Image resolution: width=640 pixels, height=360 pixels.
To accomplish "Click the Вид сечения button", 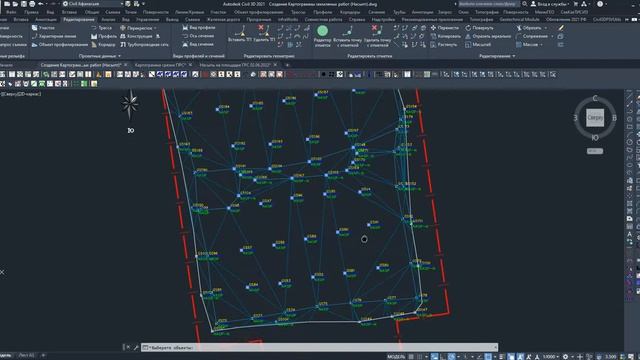I will [x=198, y=44].
